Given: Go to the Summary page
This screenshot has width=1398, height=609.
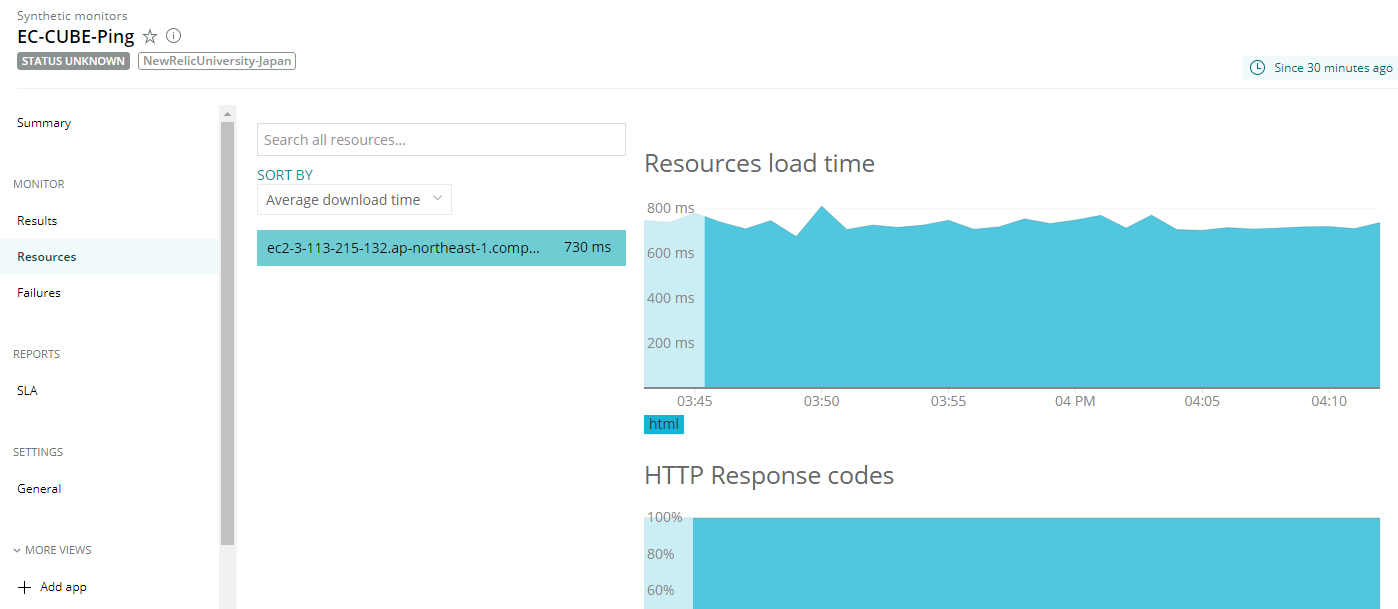Looking at the screenshot, I should 44,123.
